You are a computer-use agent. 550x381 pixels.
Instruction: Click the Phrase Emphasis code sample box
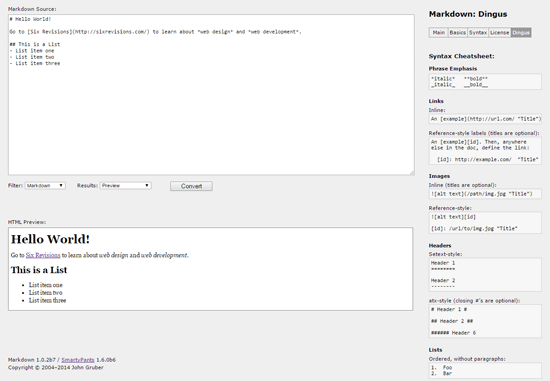tap(485, 82)
